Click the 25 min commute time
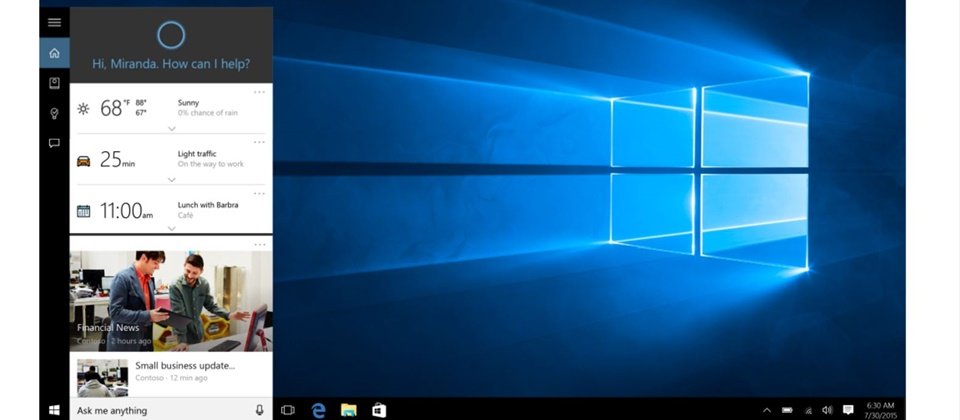 (x=117, y=160)
